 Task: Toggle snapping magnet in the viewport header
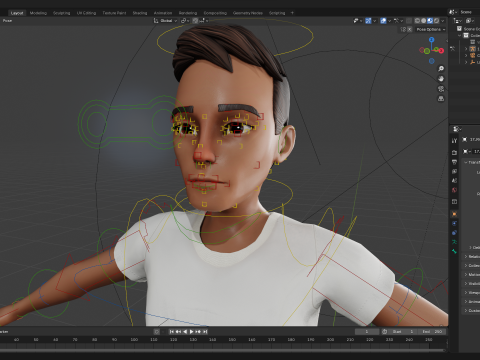(x=195, y=21)
